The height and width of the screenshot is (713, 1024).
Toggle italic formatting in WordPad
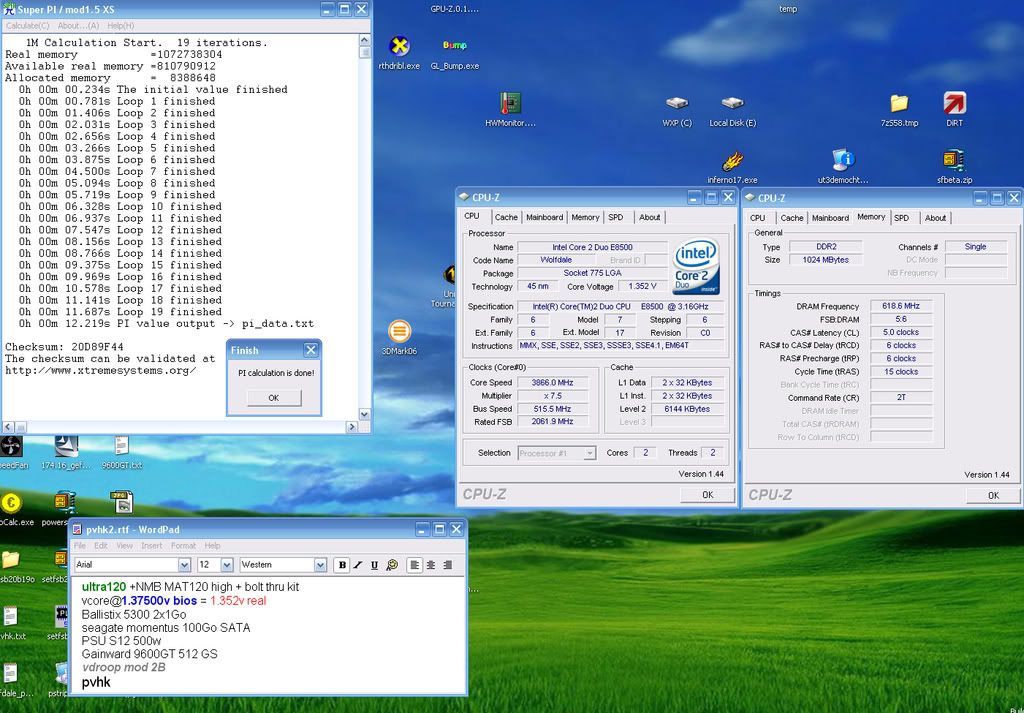[359, 565]
